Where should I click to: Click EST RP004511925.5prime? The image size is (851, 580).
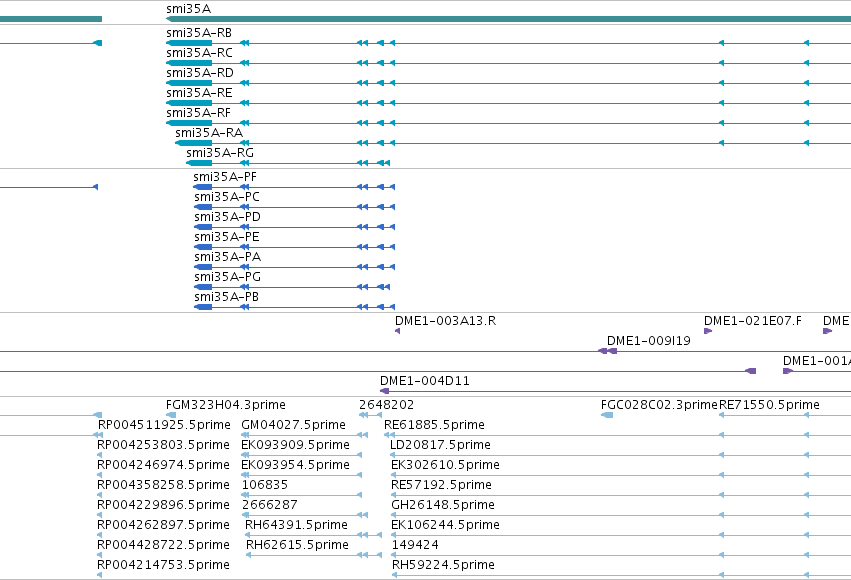164,425
